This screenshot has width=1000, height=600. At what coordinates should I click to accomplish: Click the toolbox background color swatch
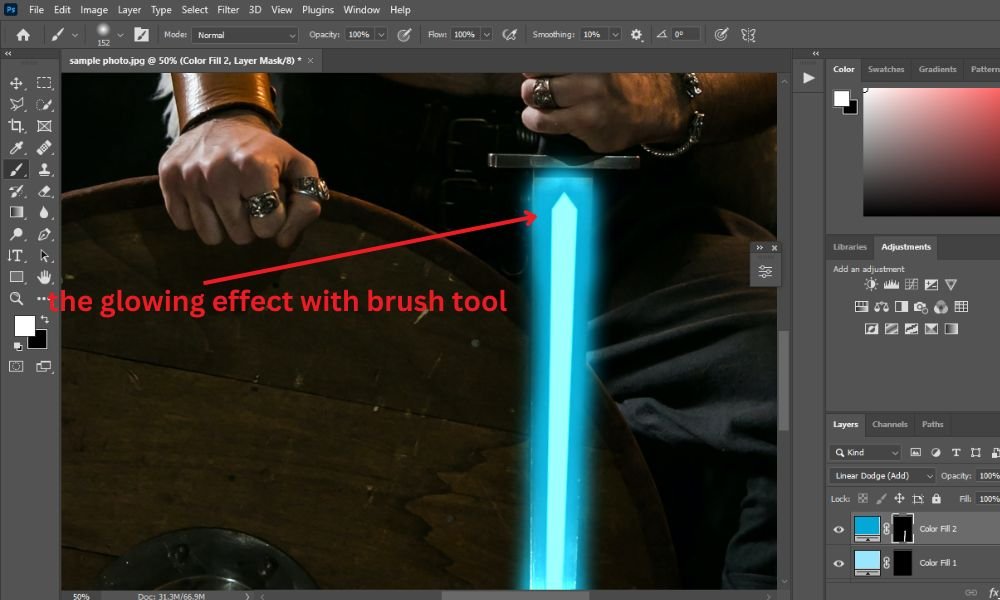[41, 342]
